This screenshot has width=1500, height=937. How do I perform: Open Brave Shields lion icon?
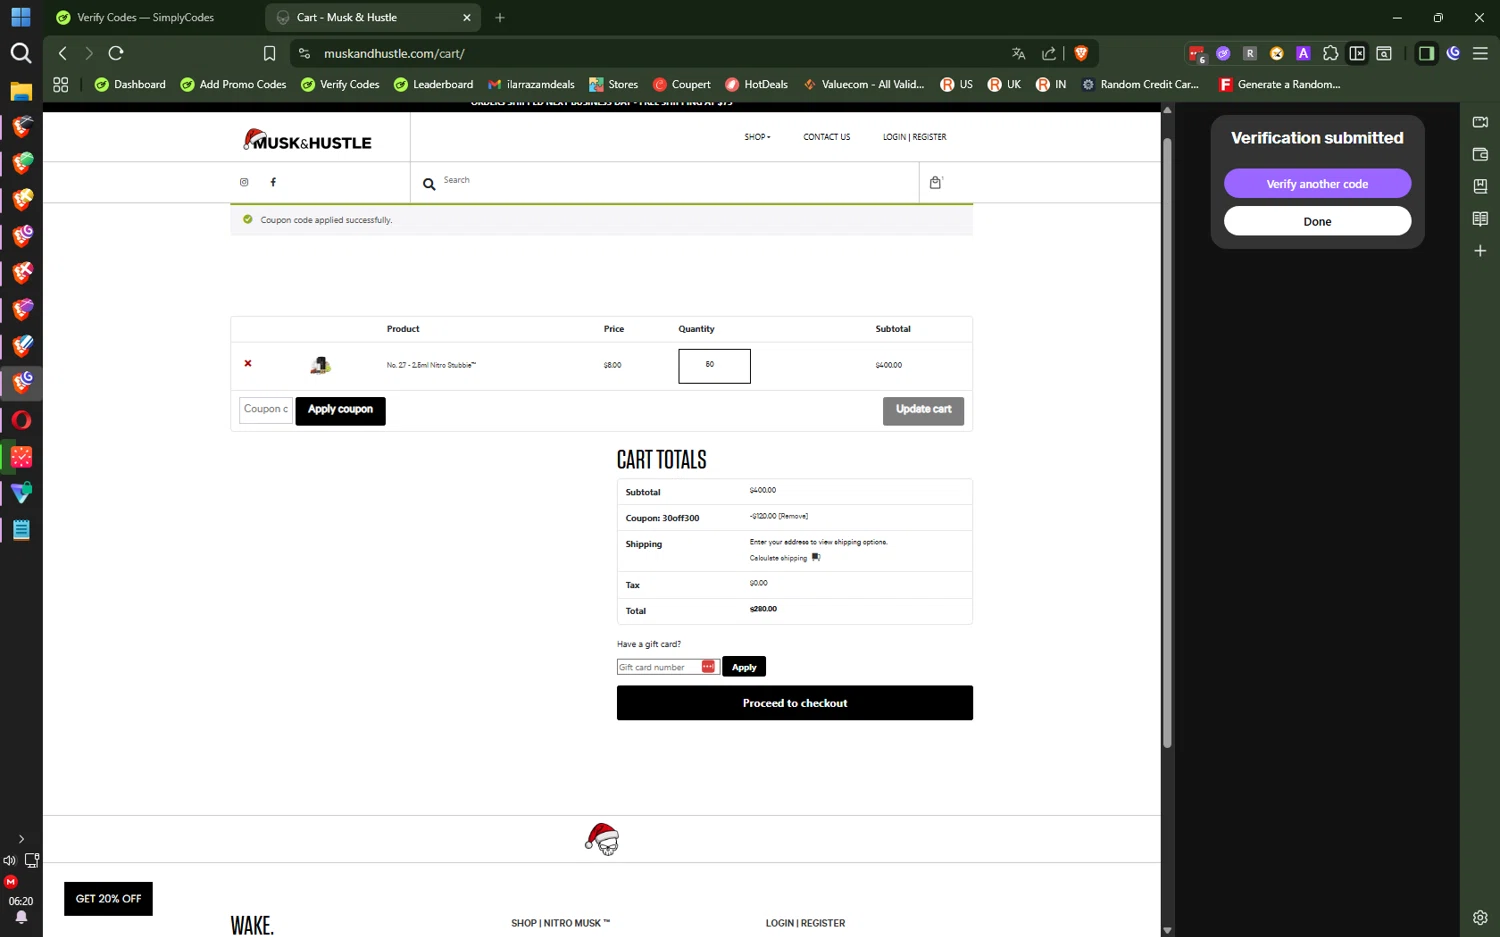click(x=1081, y=54)
